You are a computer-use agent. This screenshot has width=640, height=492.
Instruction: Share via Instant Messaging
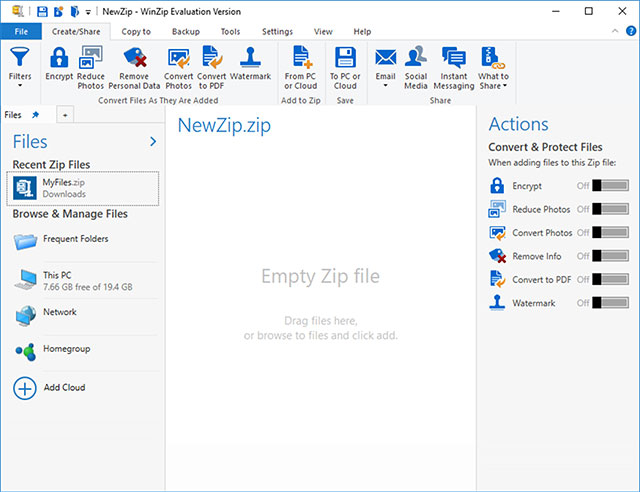pyautogui.click(x=454, y=68)
